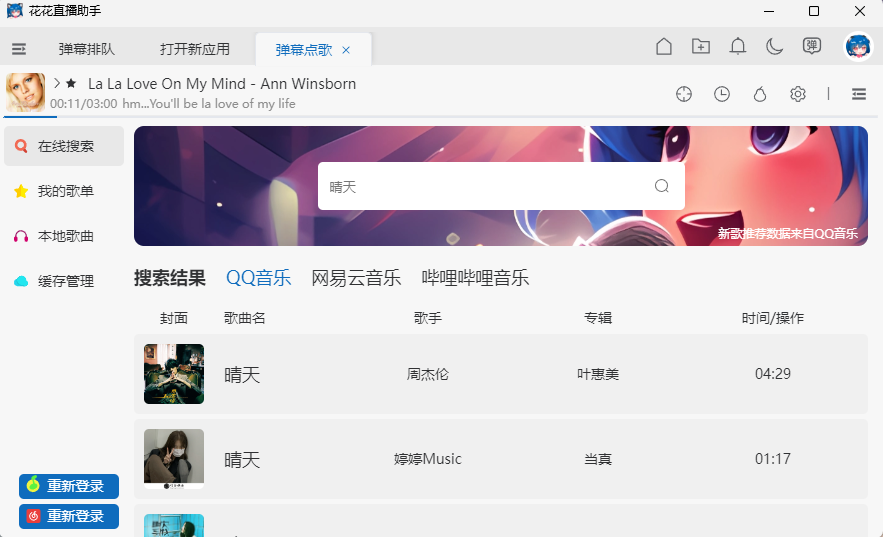Minimize the 花花直播助手 window
The width and height of the screenshot is (883, 537).
coord(769,11)
